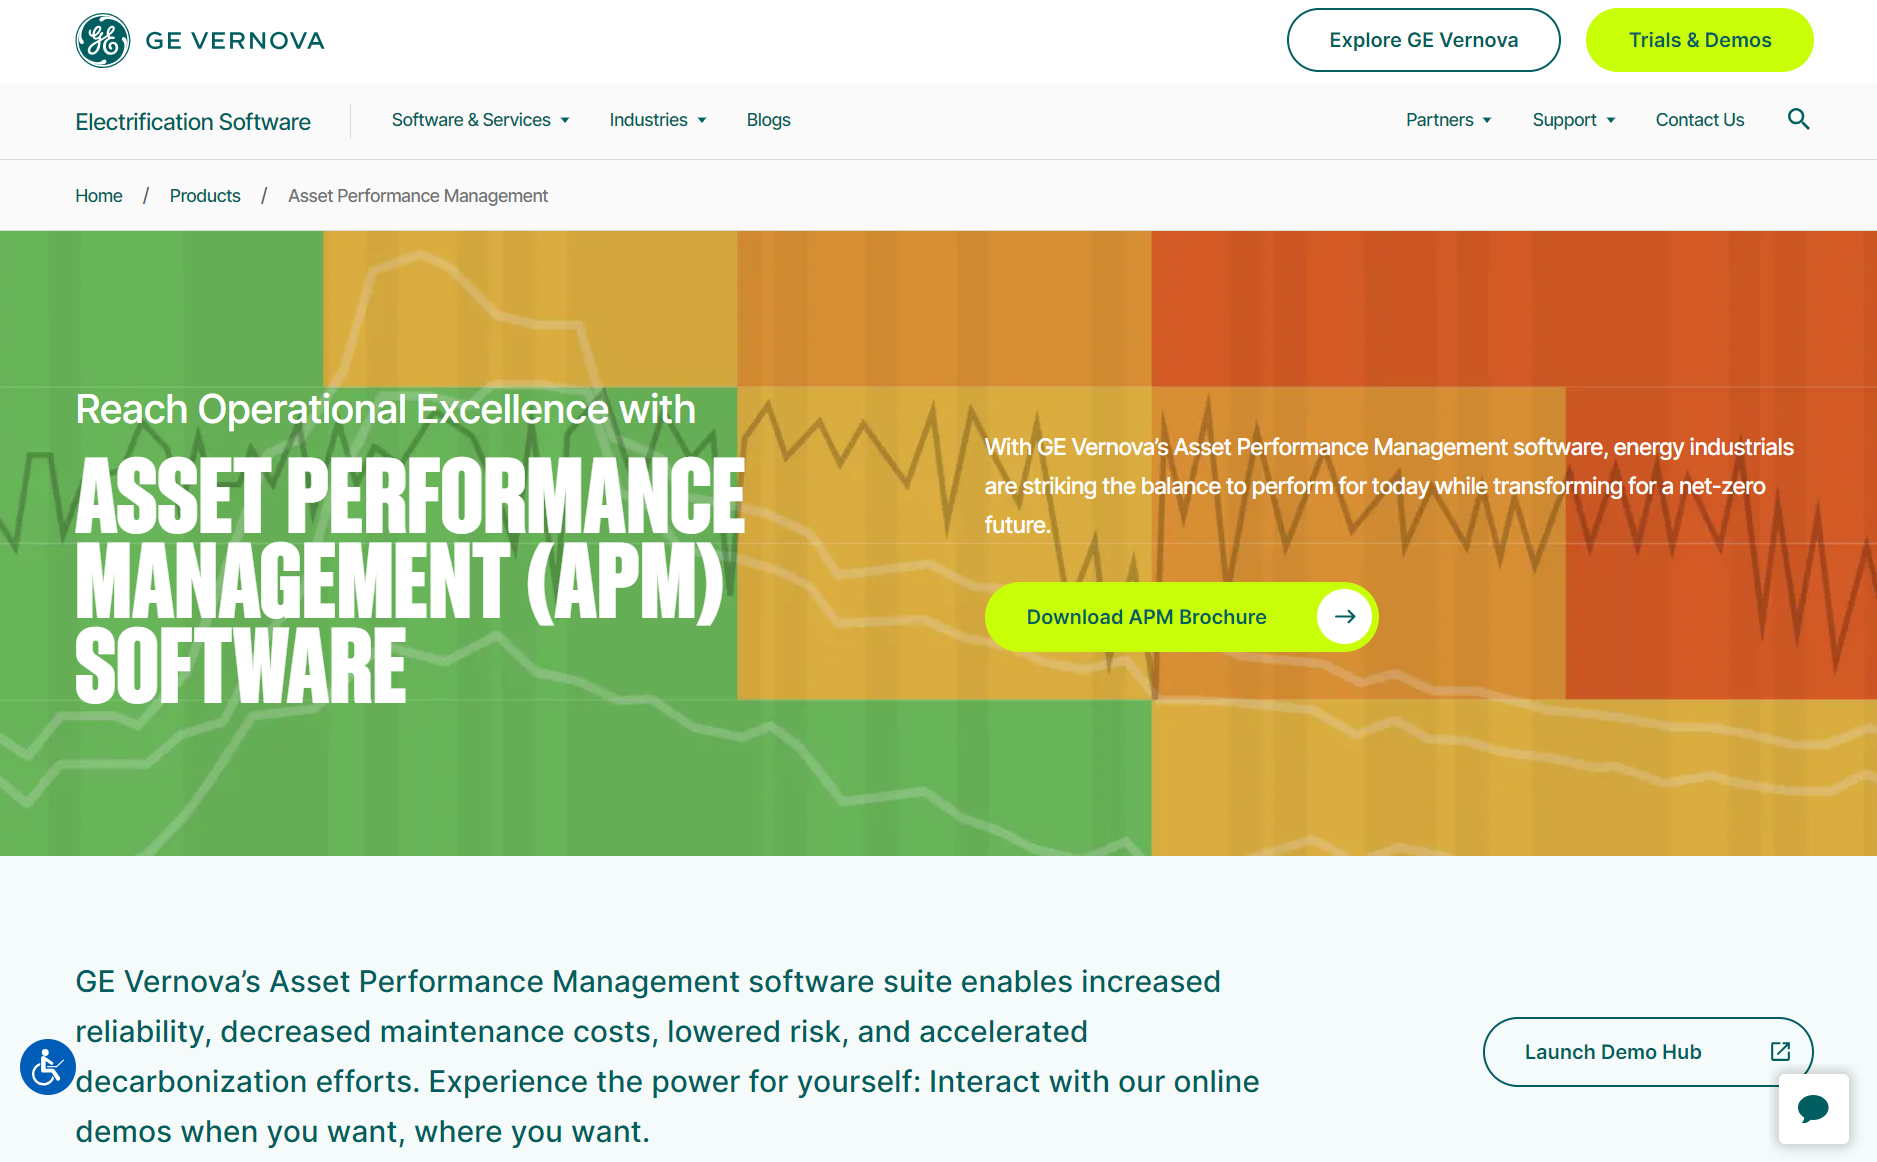
Task: Click the Reach Operational Excellence with subtitle
Action: click(x=385, y=410)
